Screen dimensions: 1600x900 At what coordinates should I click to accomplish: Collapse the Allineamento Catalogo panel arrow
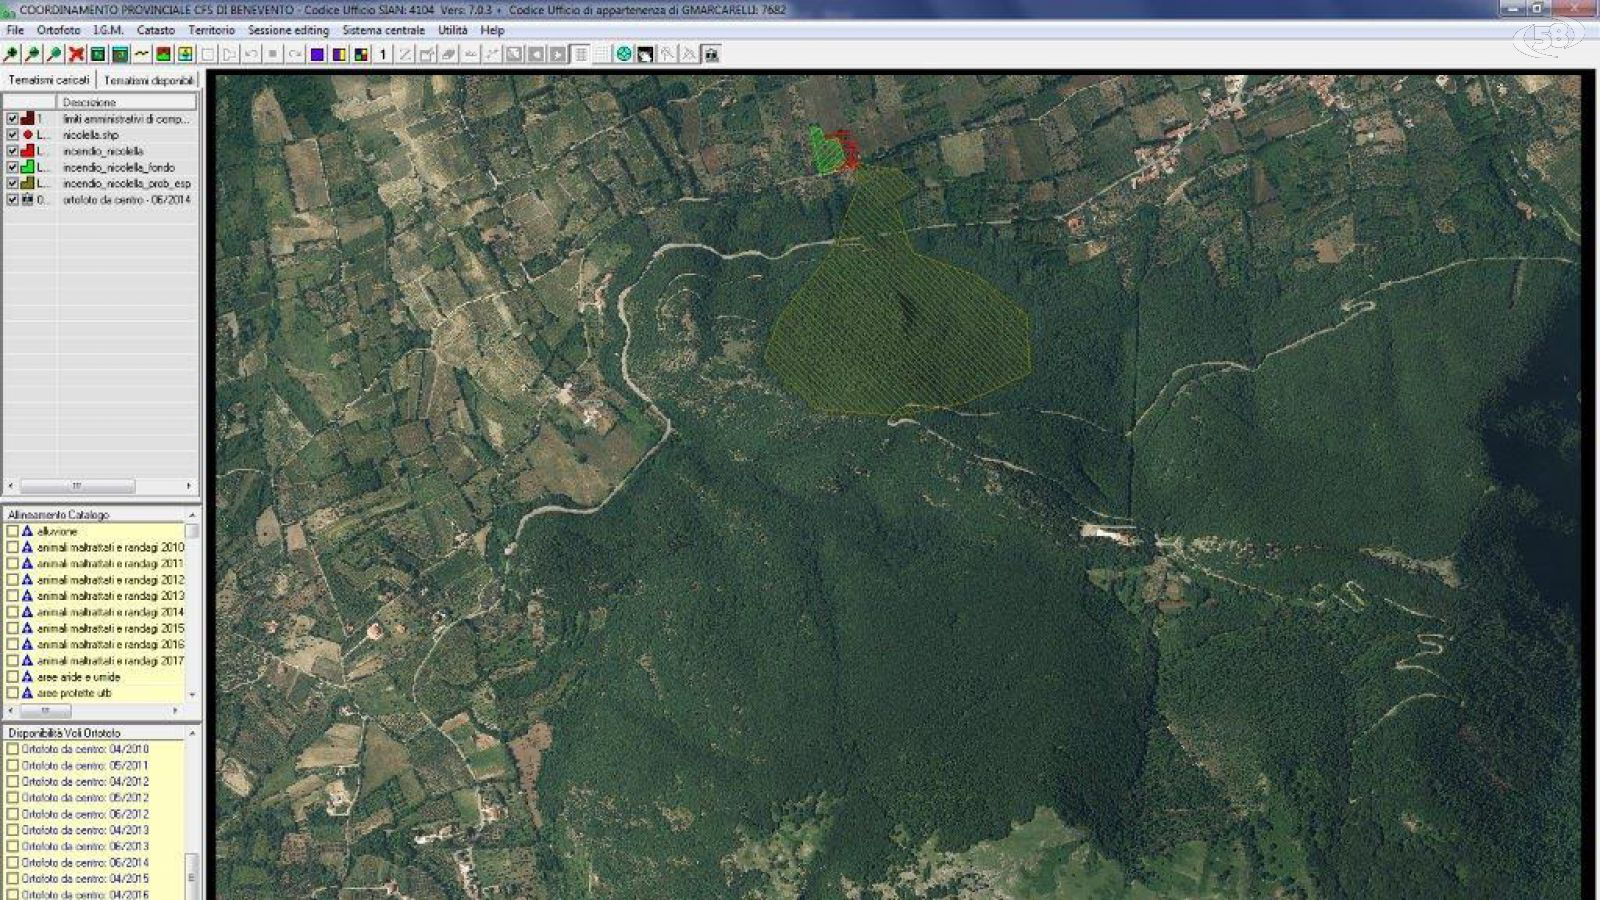coord(192,515)
